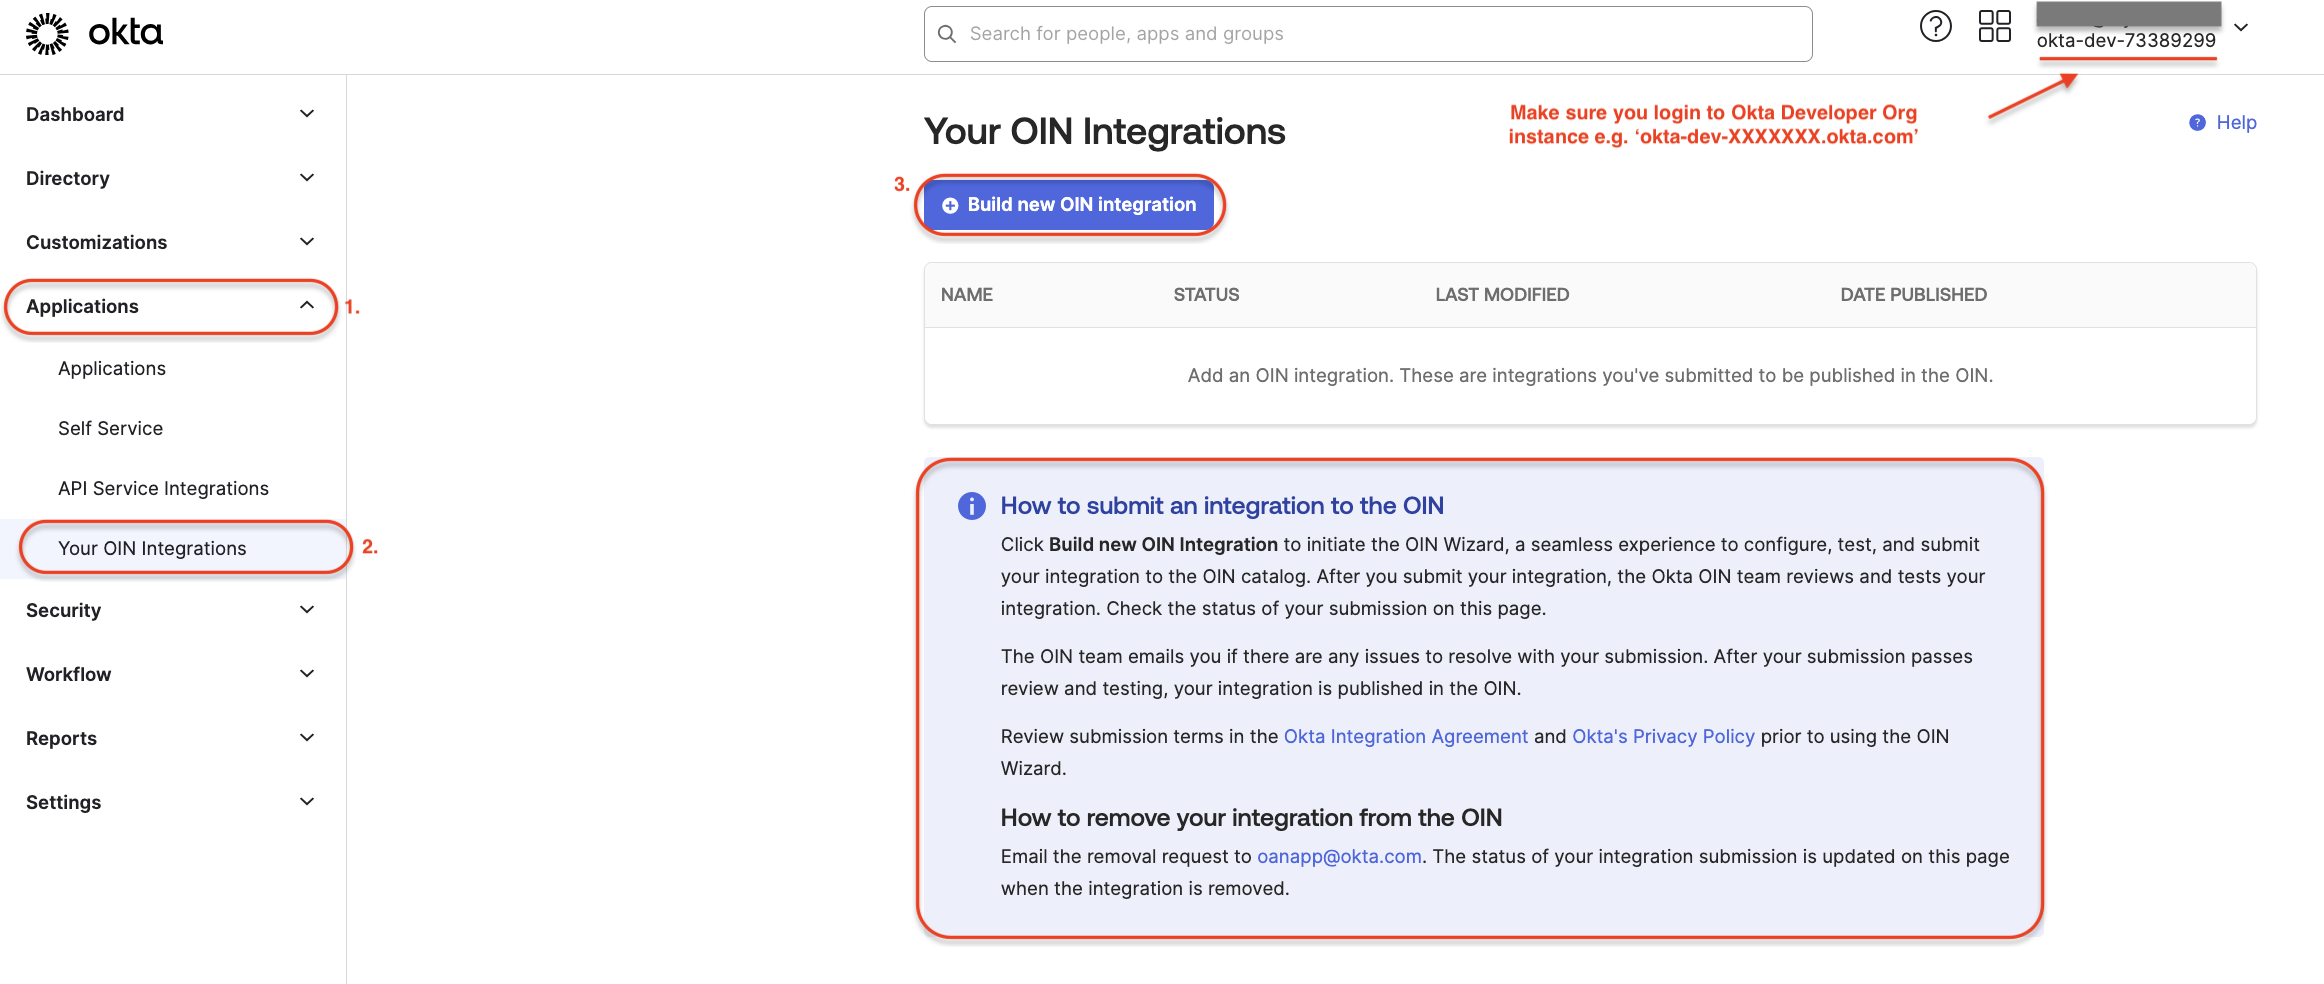Click Build new OIN integration button
This screenshot has width=2324, height=984.
(x=1069, y=204)
